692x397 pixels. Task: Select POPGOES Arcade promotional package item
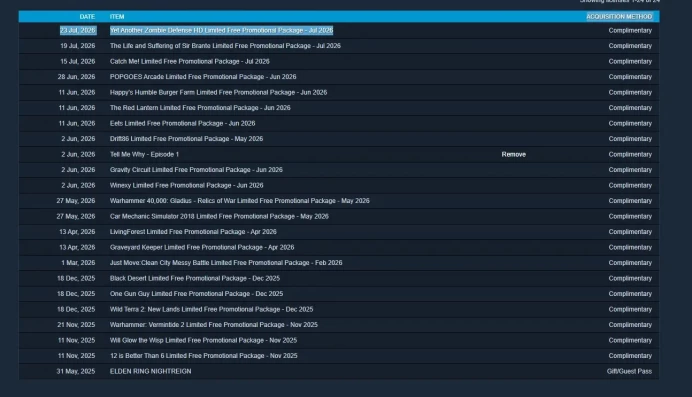[203, 77]
